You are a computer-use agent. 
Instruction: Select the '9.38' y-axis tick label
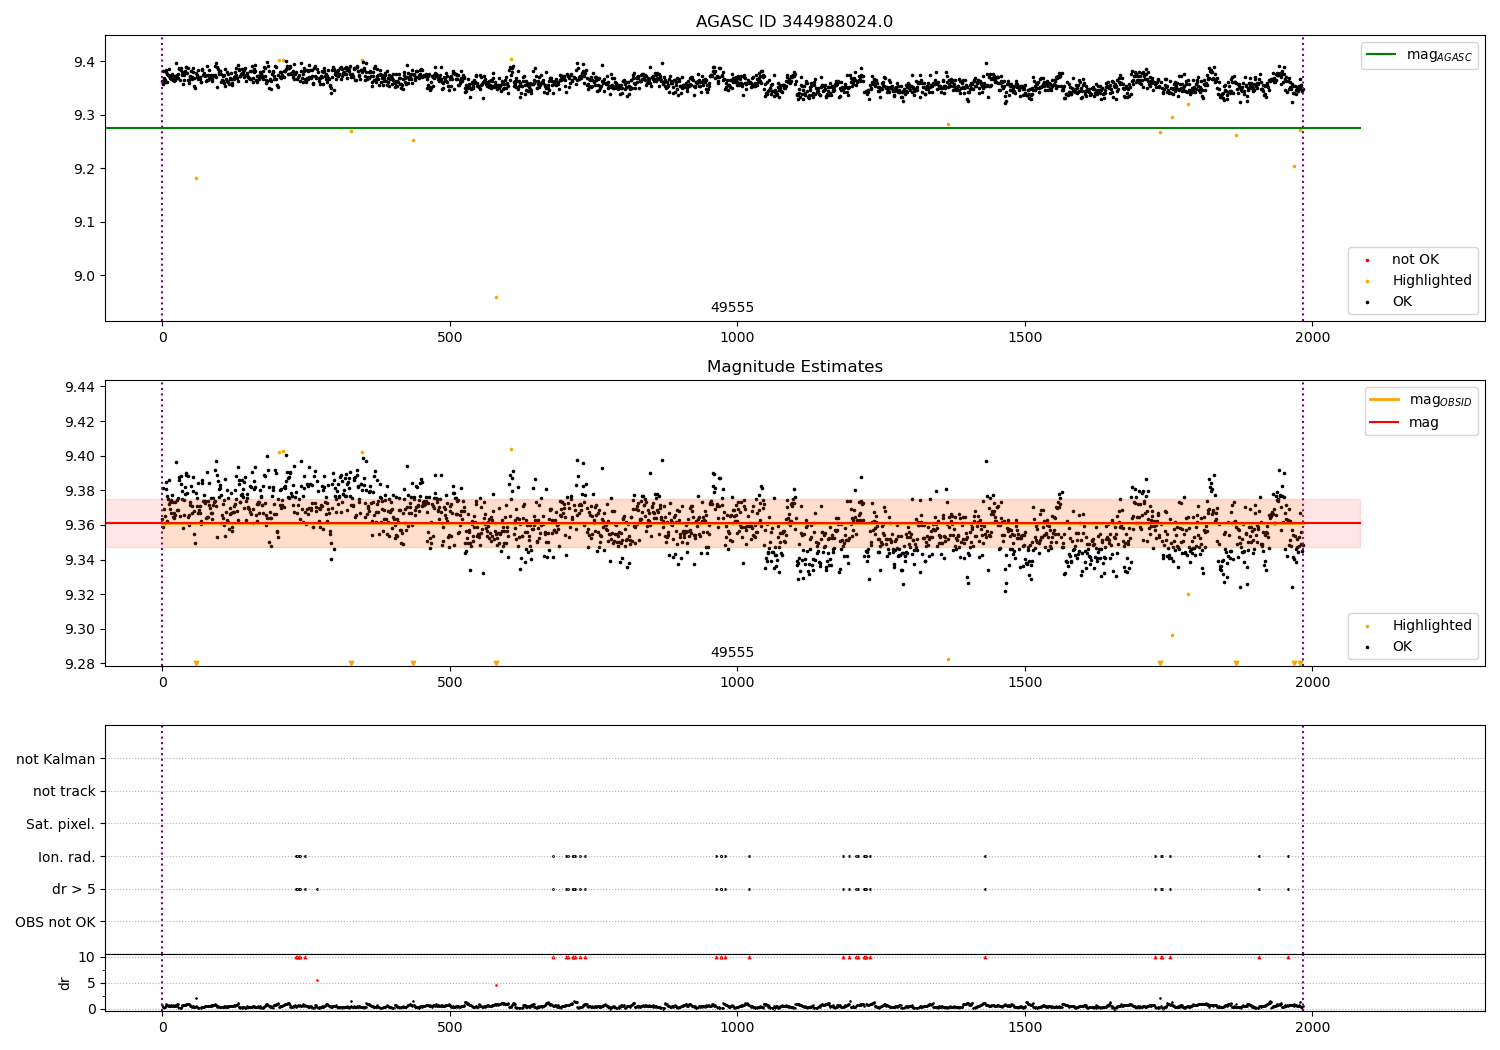pos(80,491)
